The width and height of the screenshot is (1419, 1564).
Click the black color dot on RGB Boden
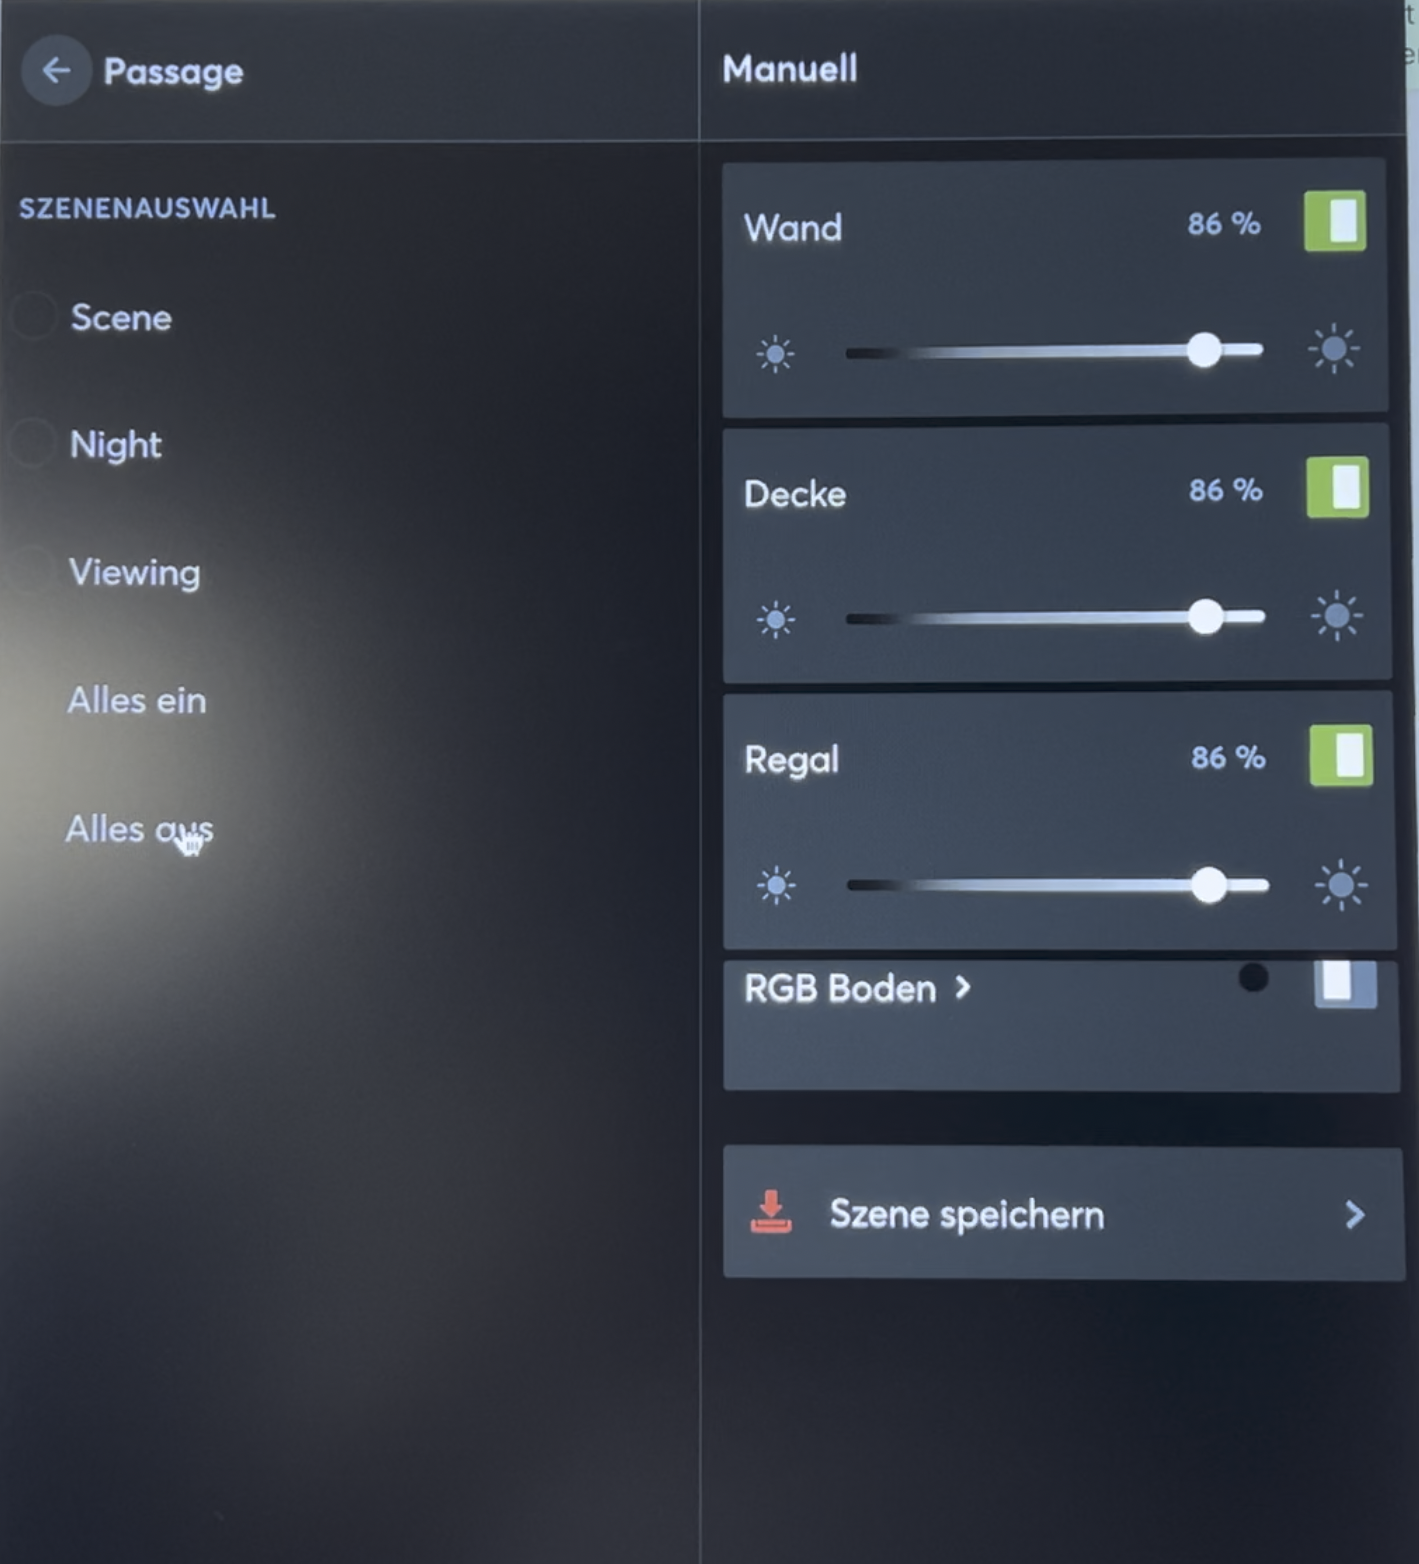click(1253, 977)
